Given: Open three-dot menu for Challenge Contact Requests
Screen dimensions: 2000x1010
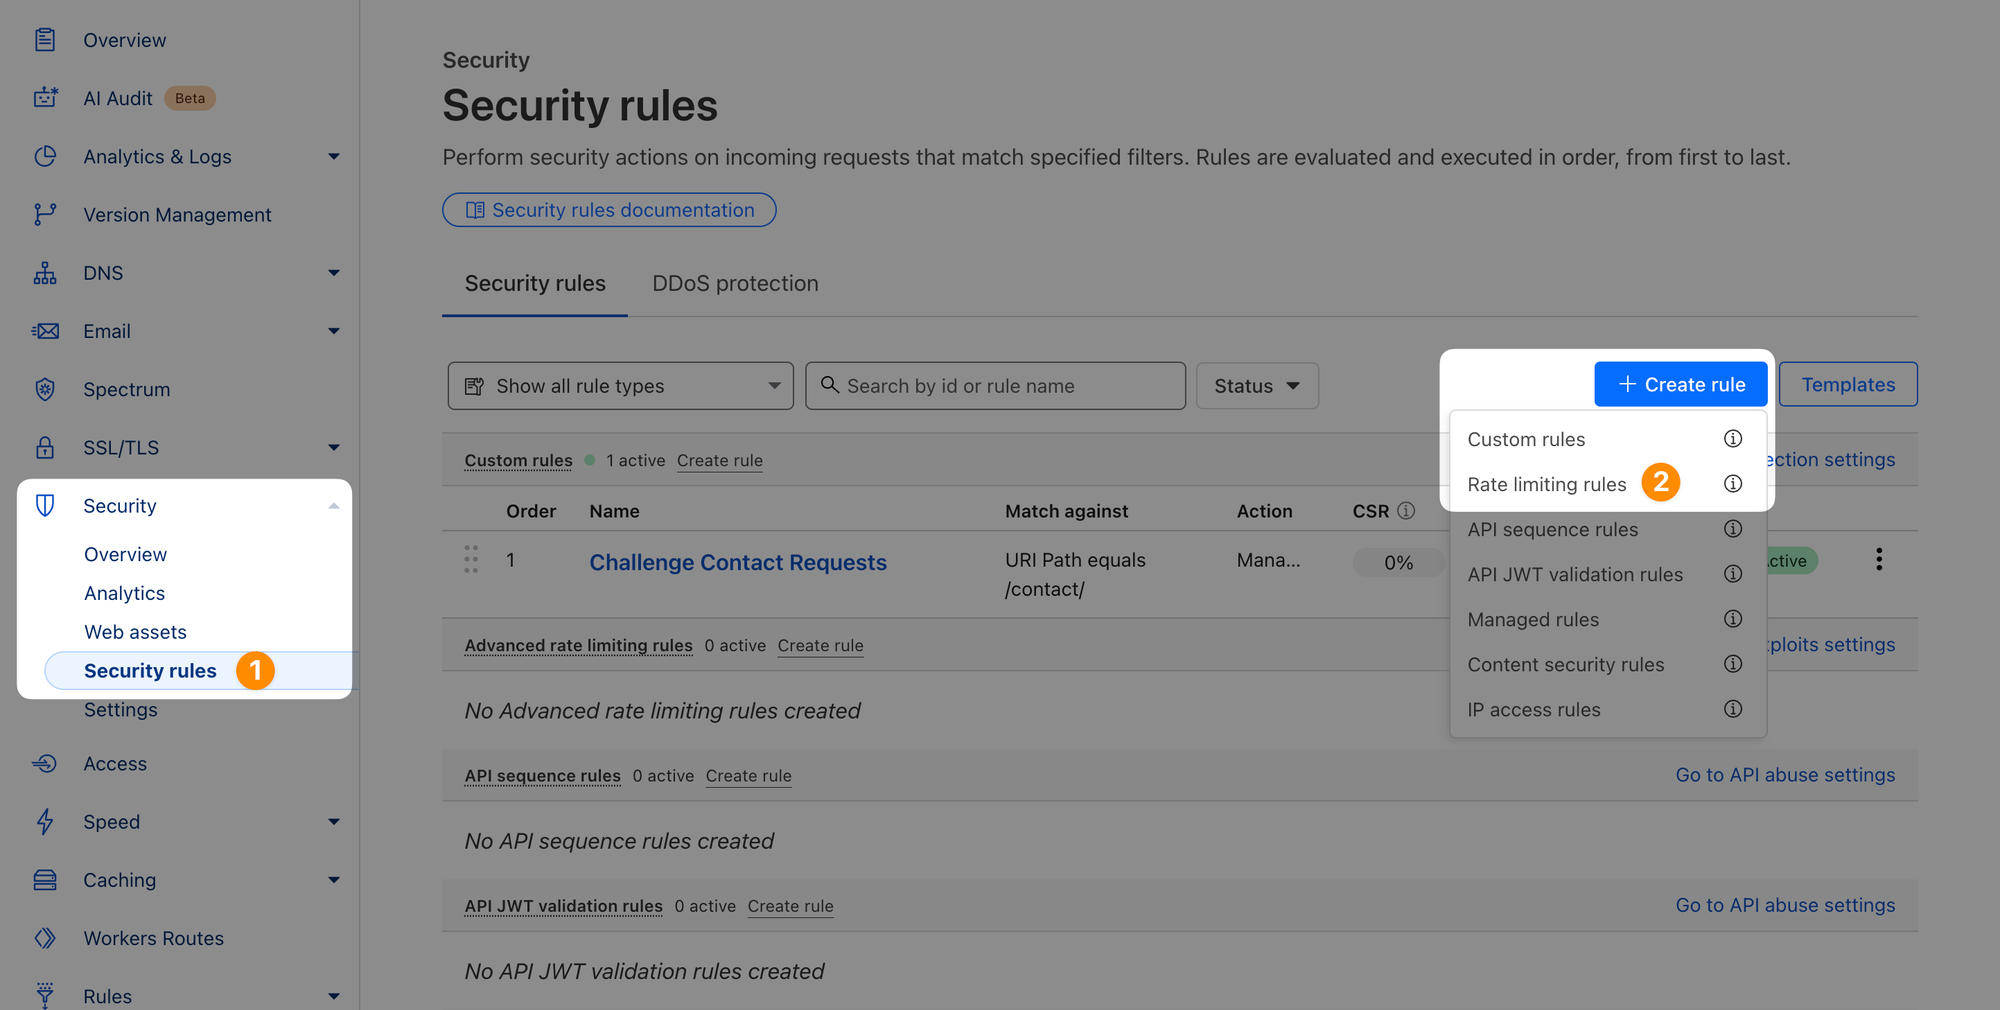Looking at the screenshot, I should pos(1879,559).
